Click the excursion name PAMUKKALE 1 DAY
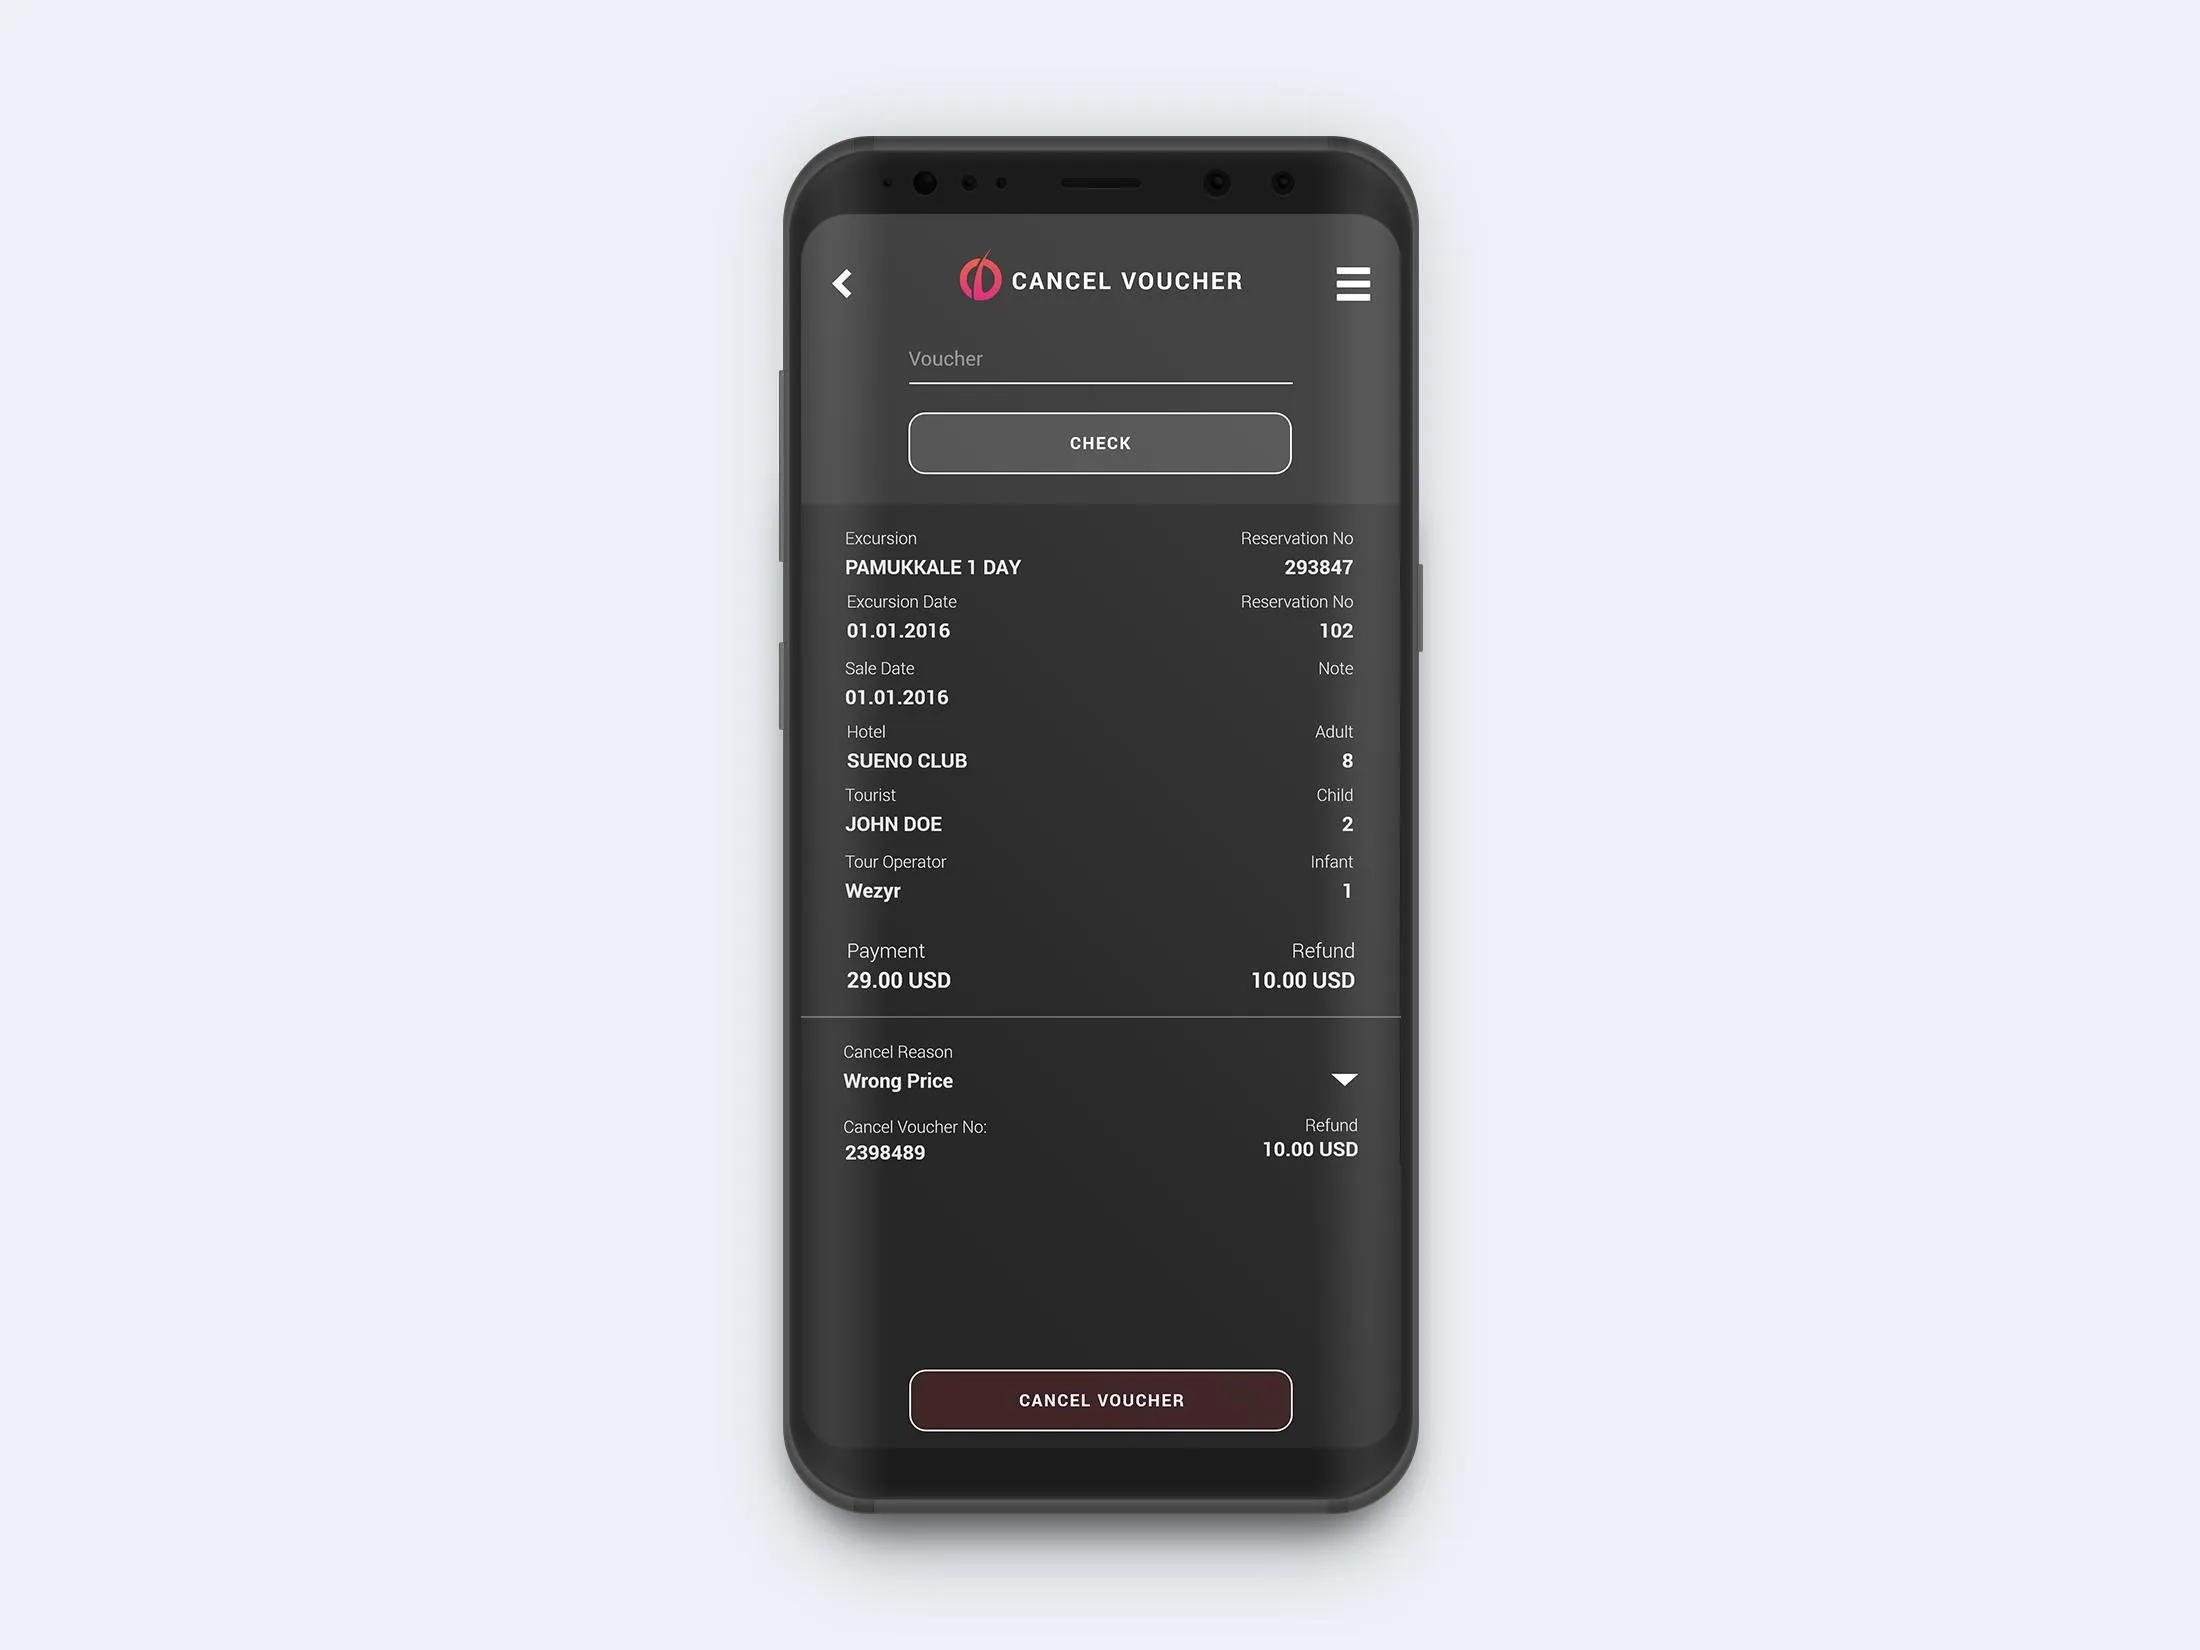Screen dimensions: 2200x1650 932,567
